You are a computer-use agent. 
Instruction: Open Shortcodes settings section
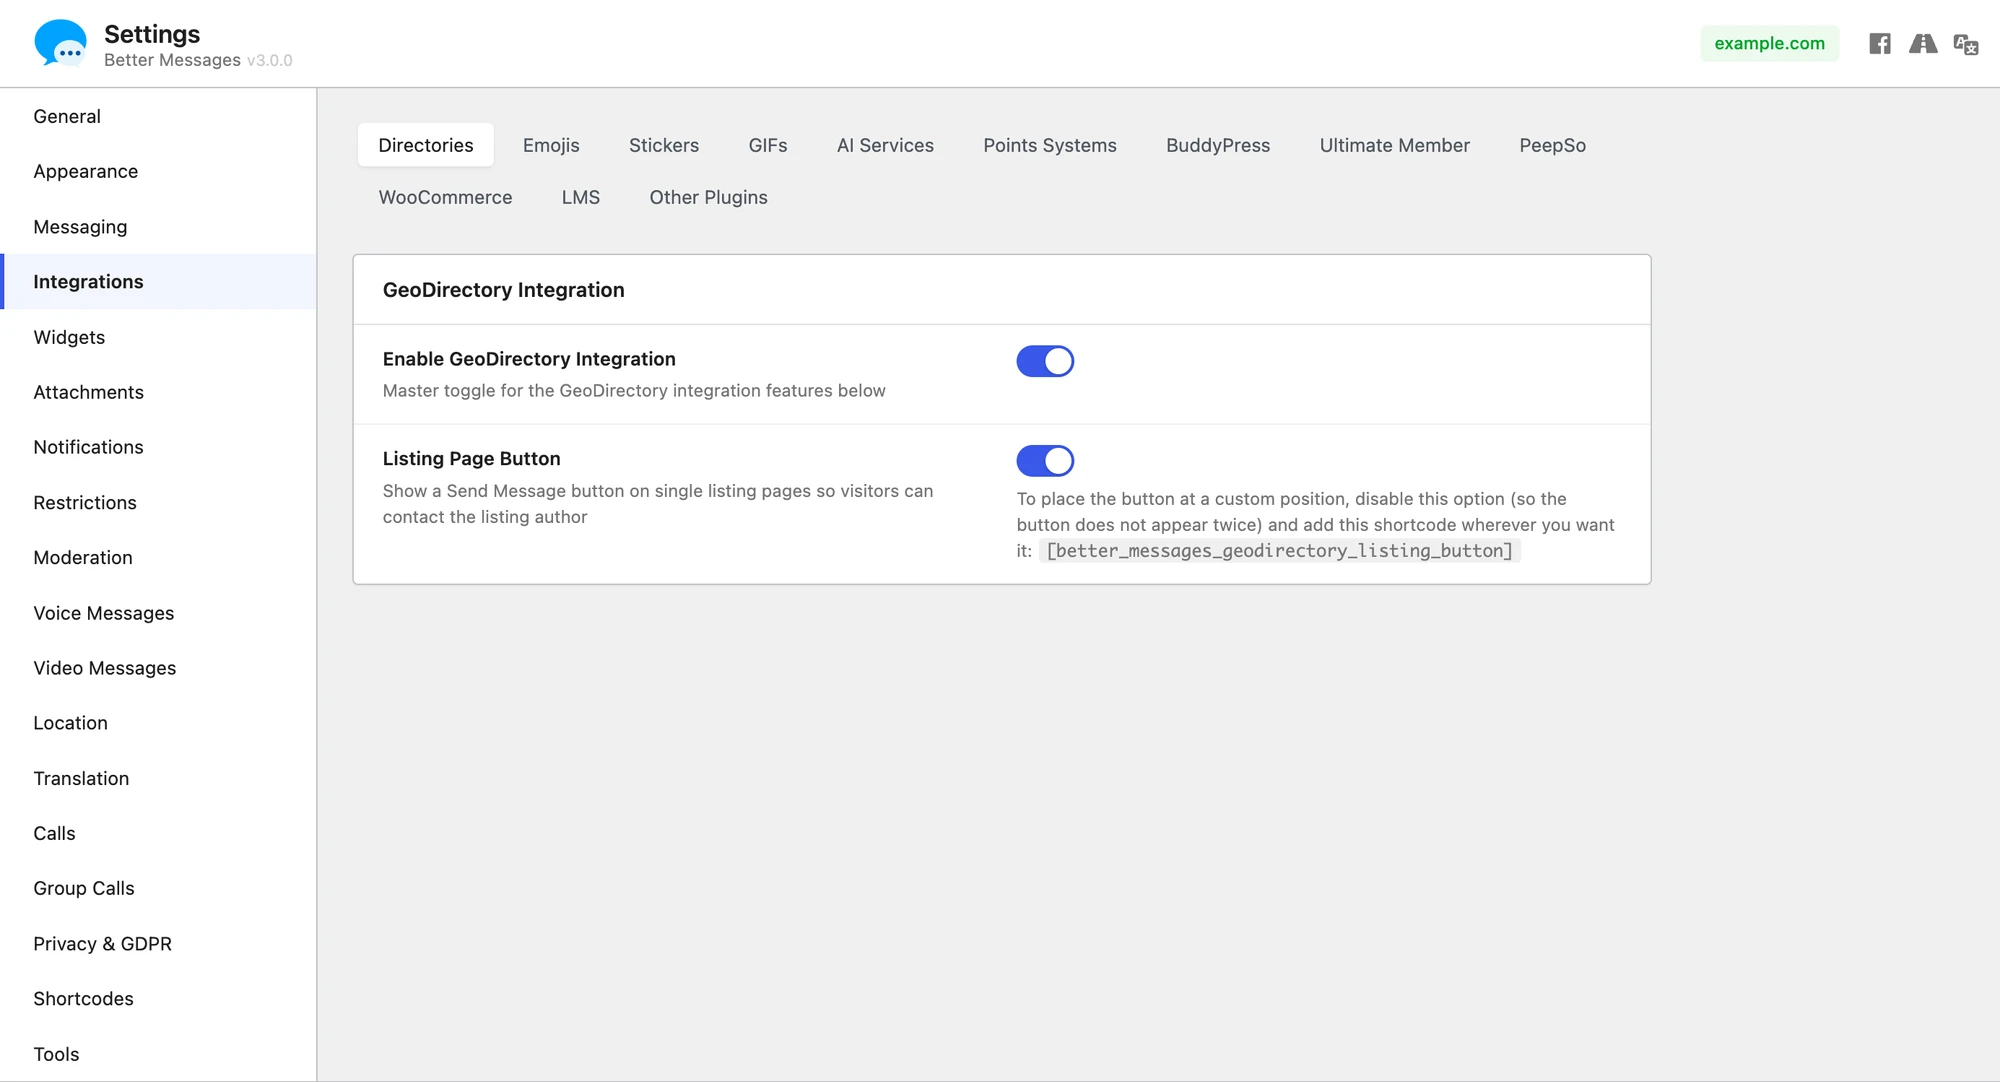(x=159, y=999)
